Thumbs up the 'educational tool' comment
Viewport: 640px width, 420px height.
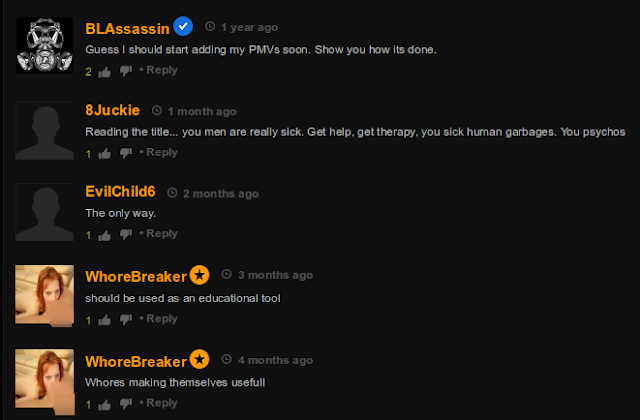coord(104,320)
